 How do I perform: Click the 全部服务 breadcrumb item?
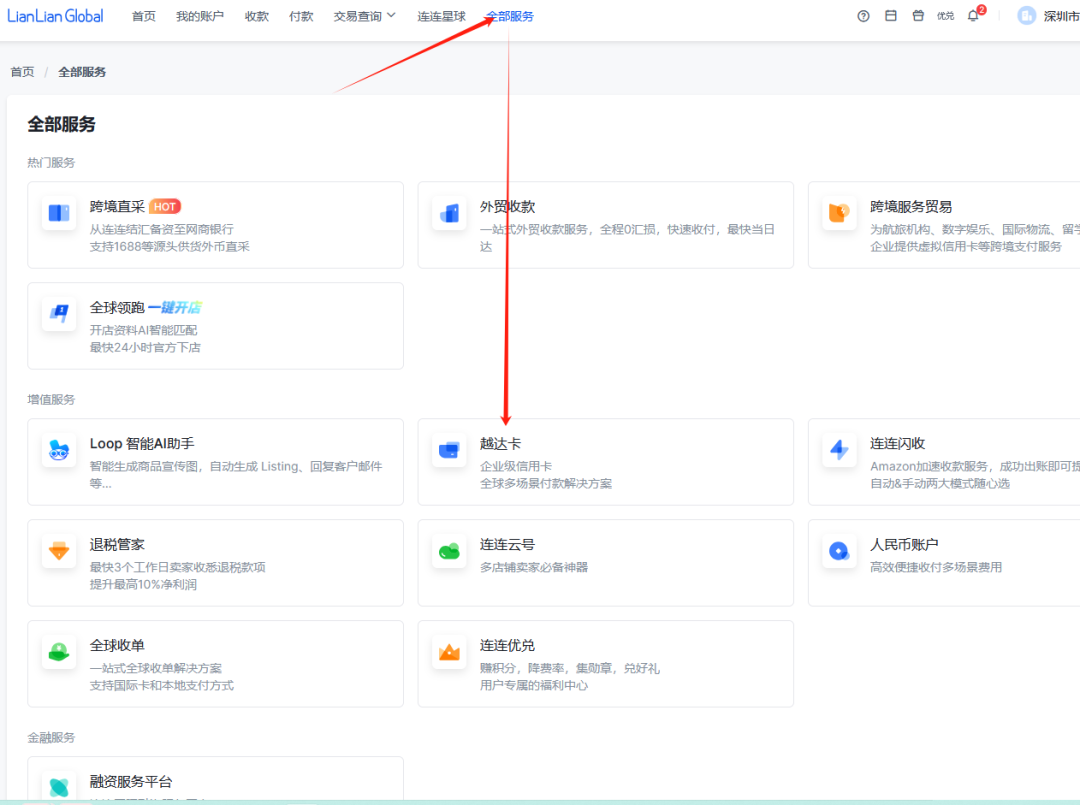[82, 72]
